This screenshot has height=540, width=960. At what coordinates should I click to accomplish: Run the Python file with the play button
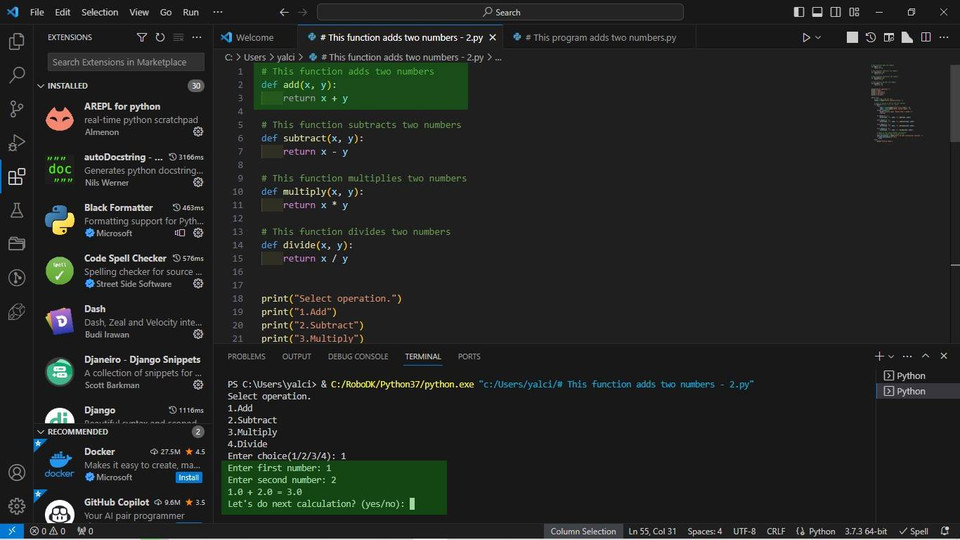point(806,37)
